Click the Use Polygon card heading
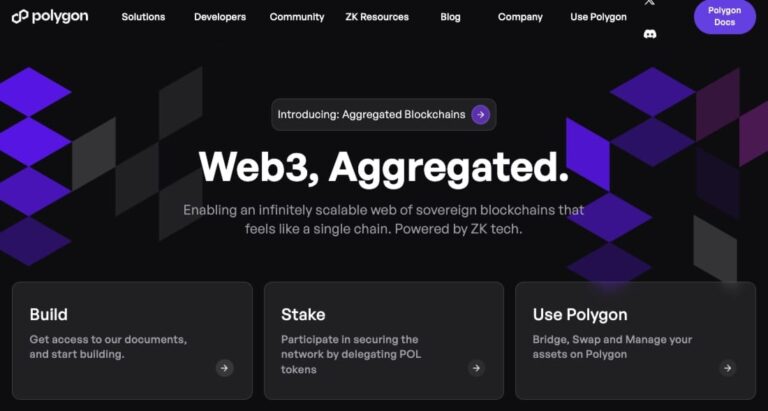This screenshot has height=411, width=768. pyautogui.click(x=580, y=315)
